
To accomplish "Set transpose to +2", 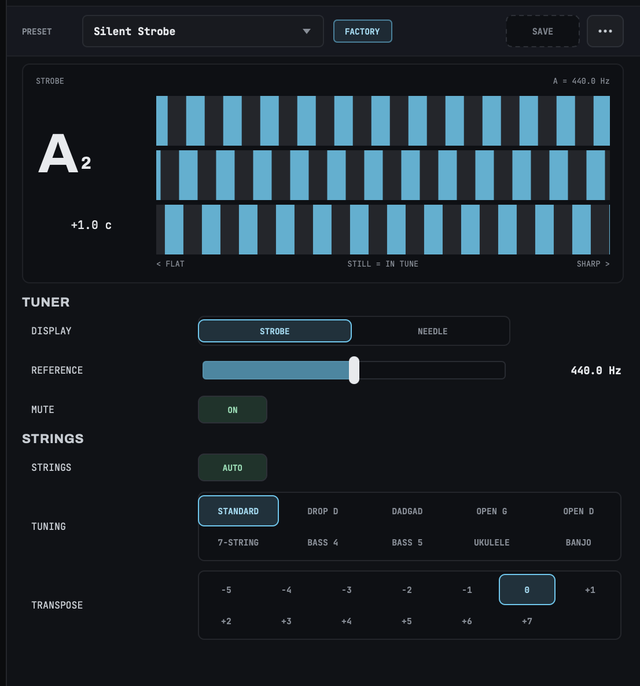I will click(226, 621).
